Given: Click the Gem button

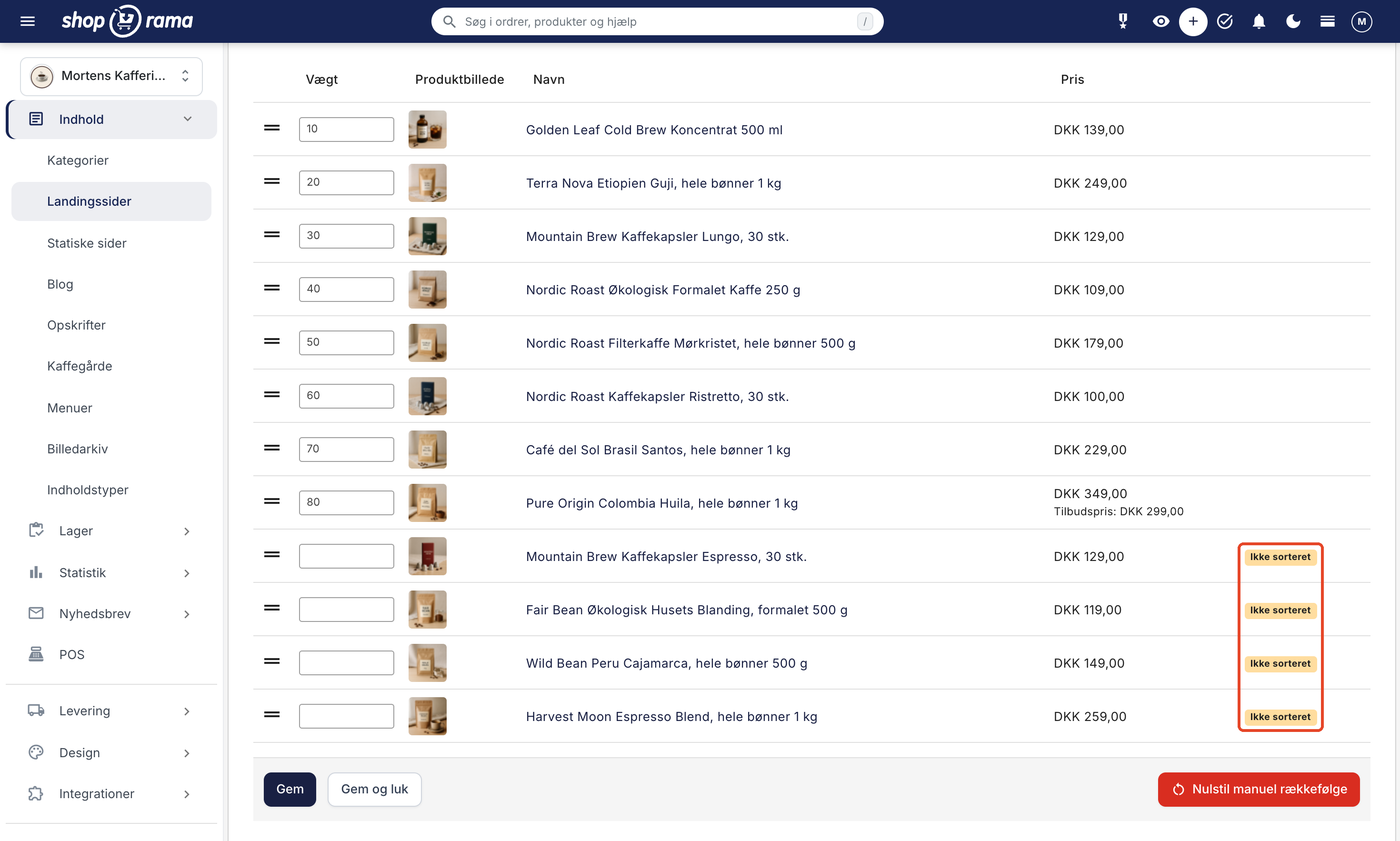Looking at the screenshot, I should (290, 789).
